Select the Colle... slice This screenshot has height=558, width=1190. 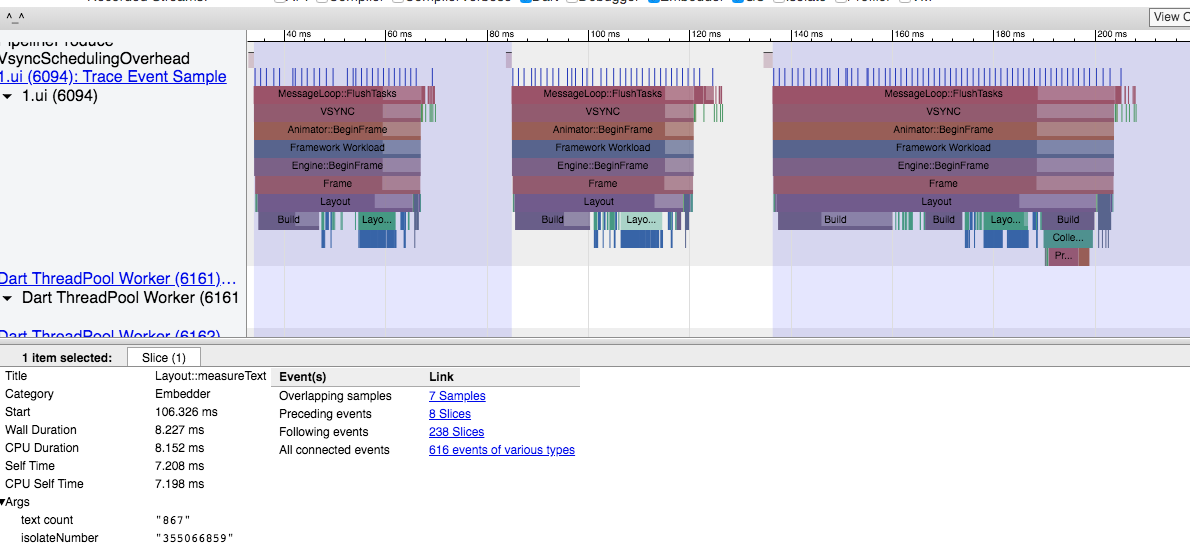pos(1068,238)
